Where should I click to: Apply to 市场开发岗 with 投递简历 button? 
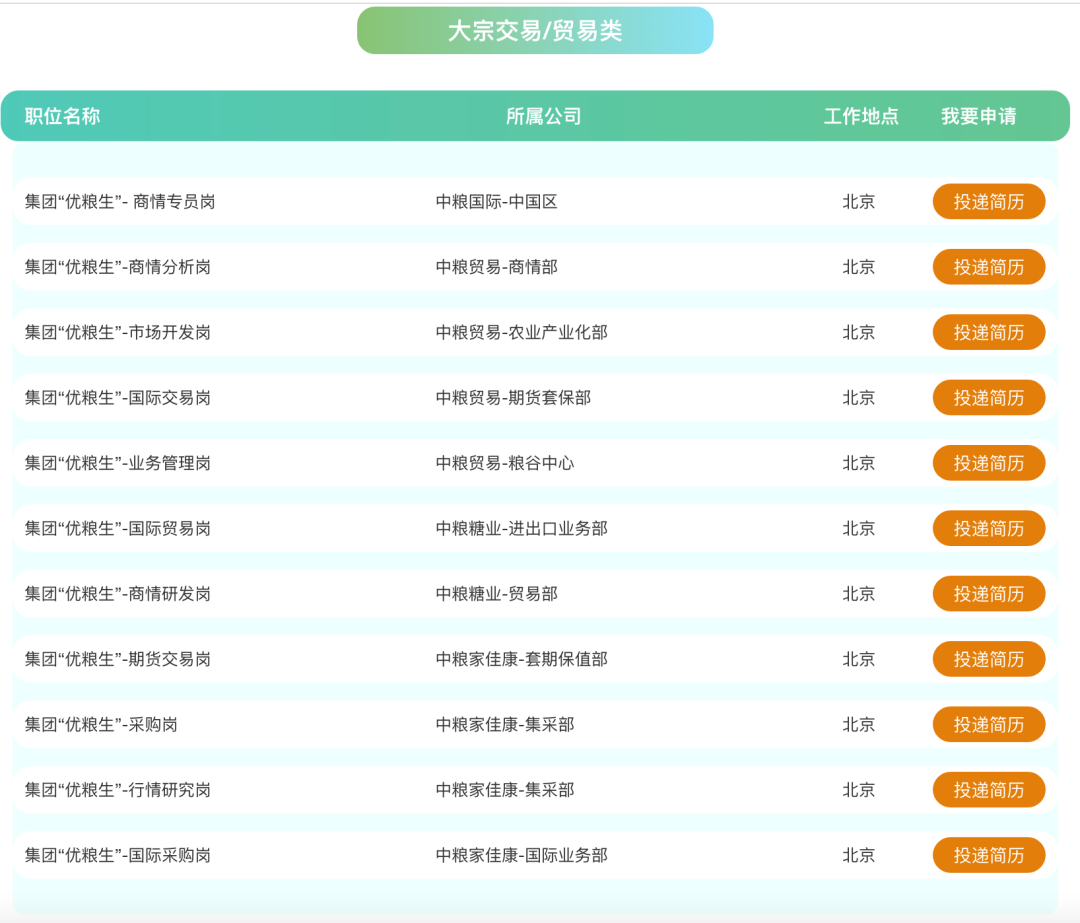988,333
